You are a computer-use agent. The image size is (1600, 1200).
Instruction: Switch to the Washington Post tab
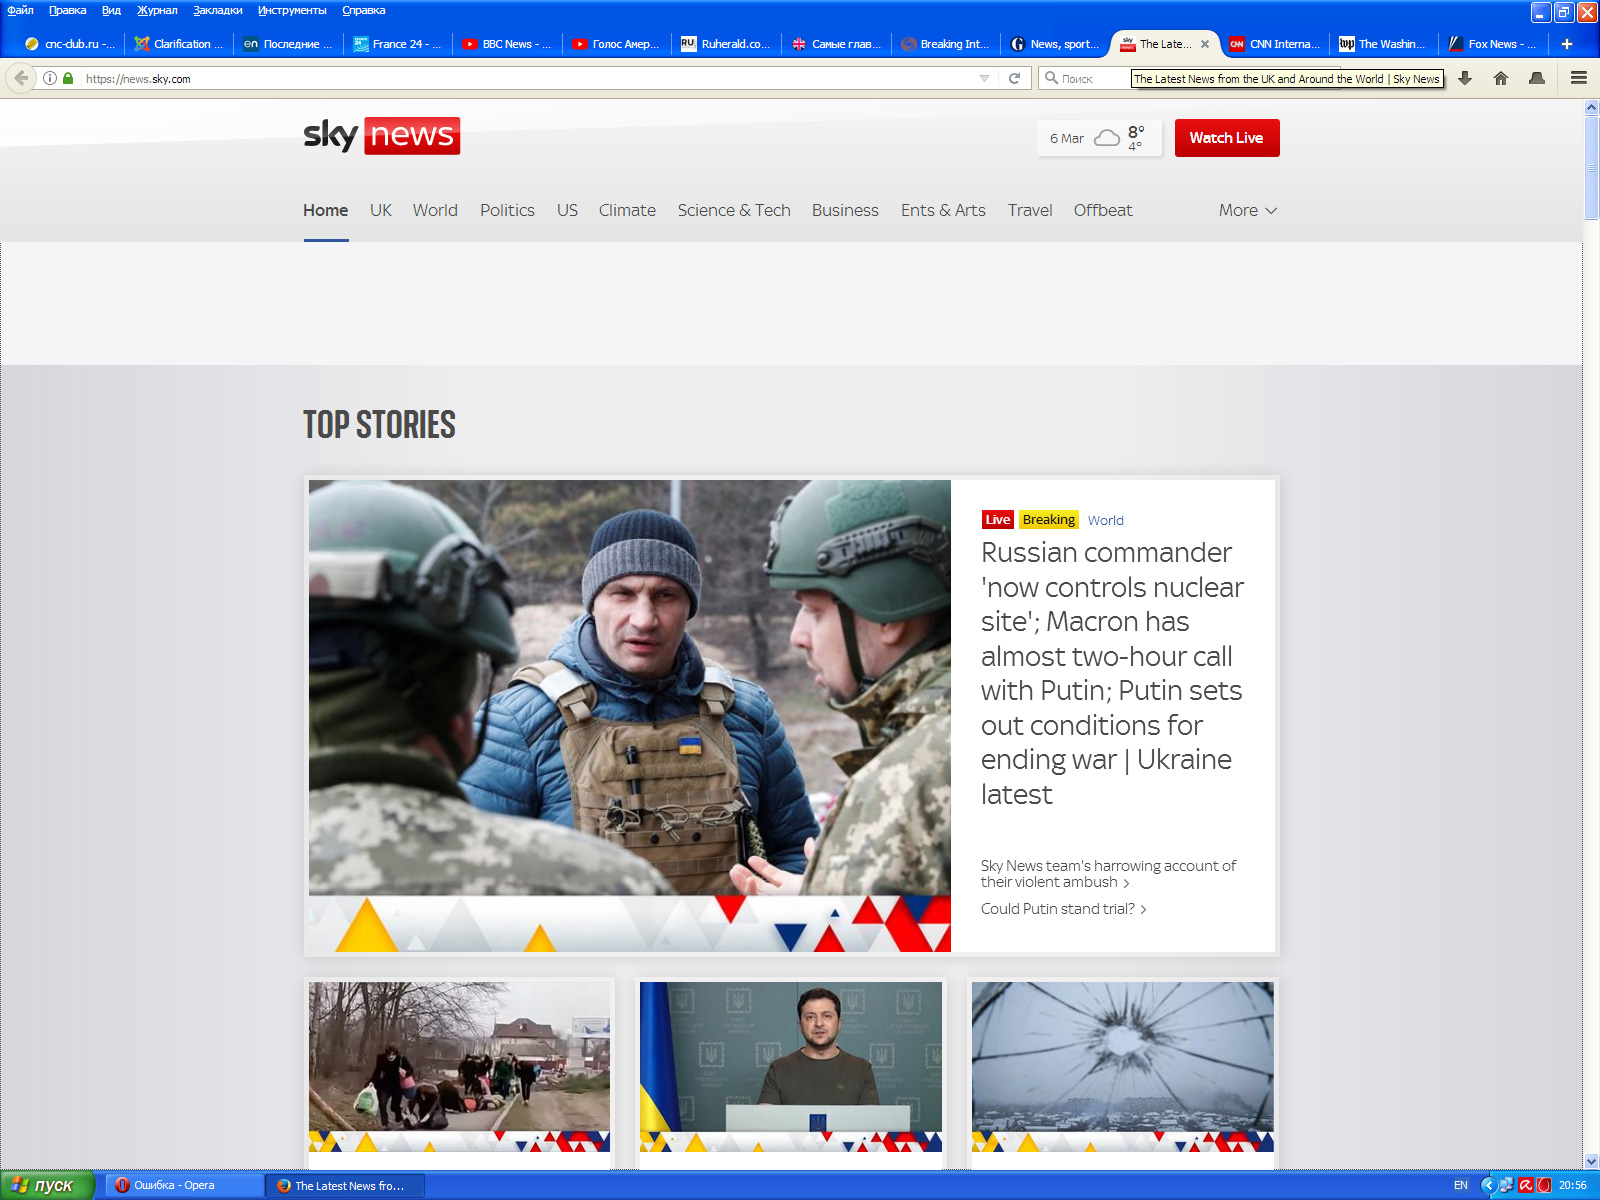click(1383, 44)
